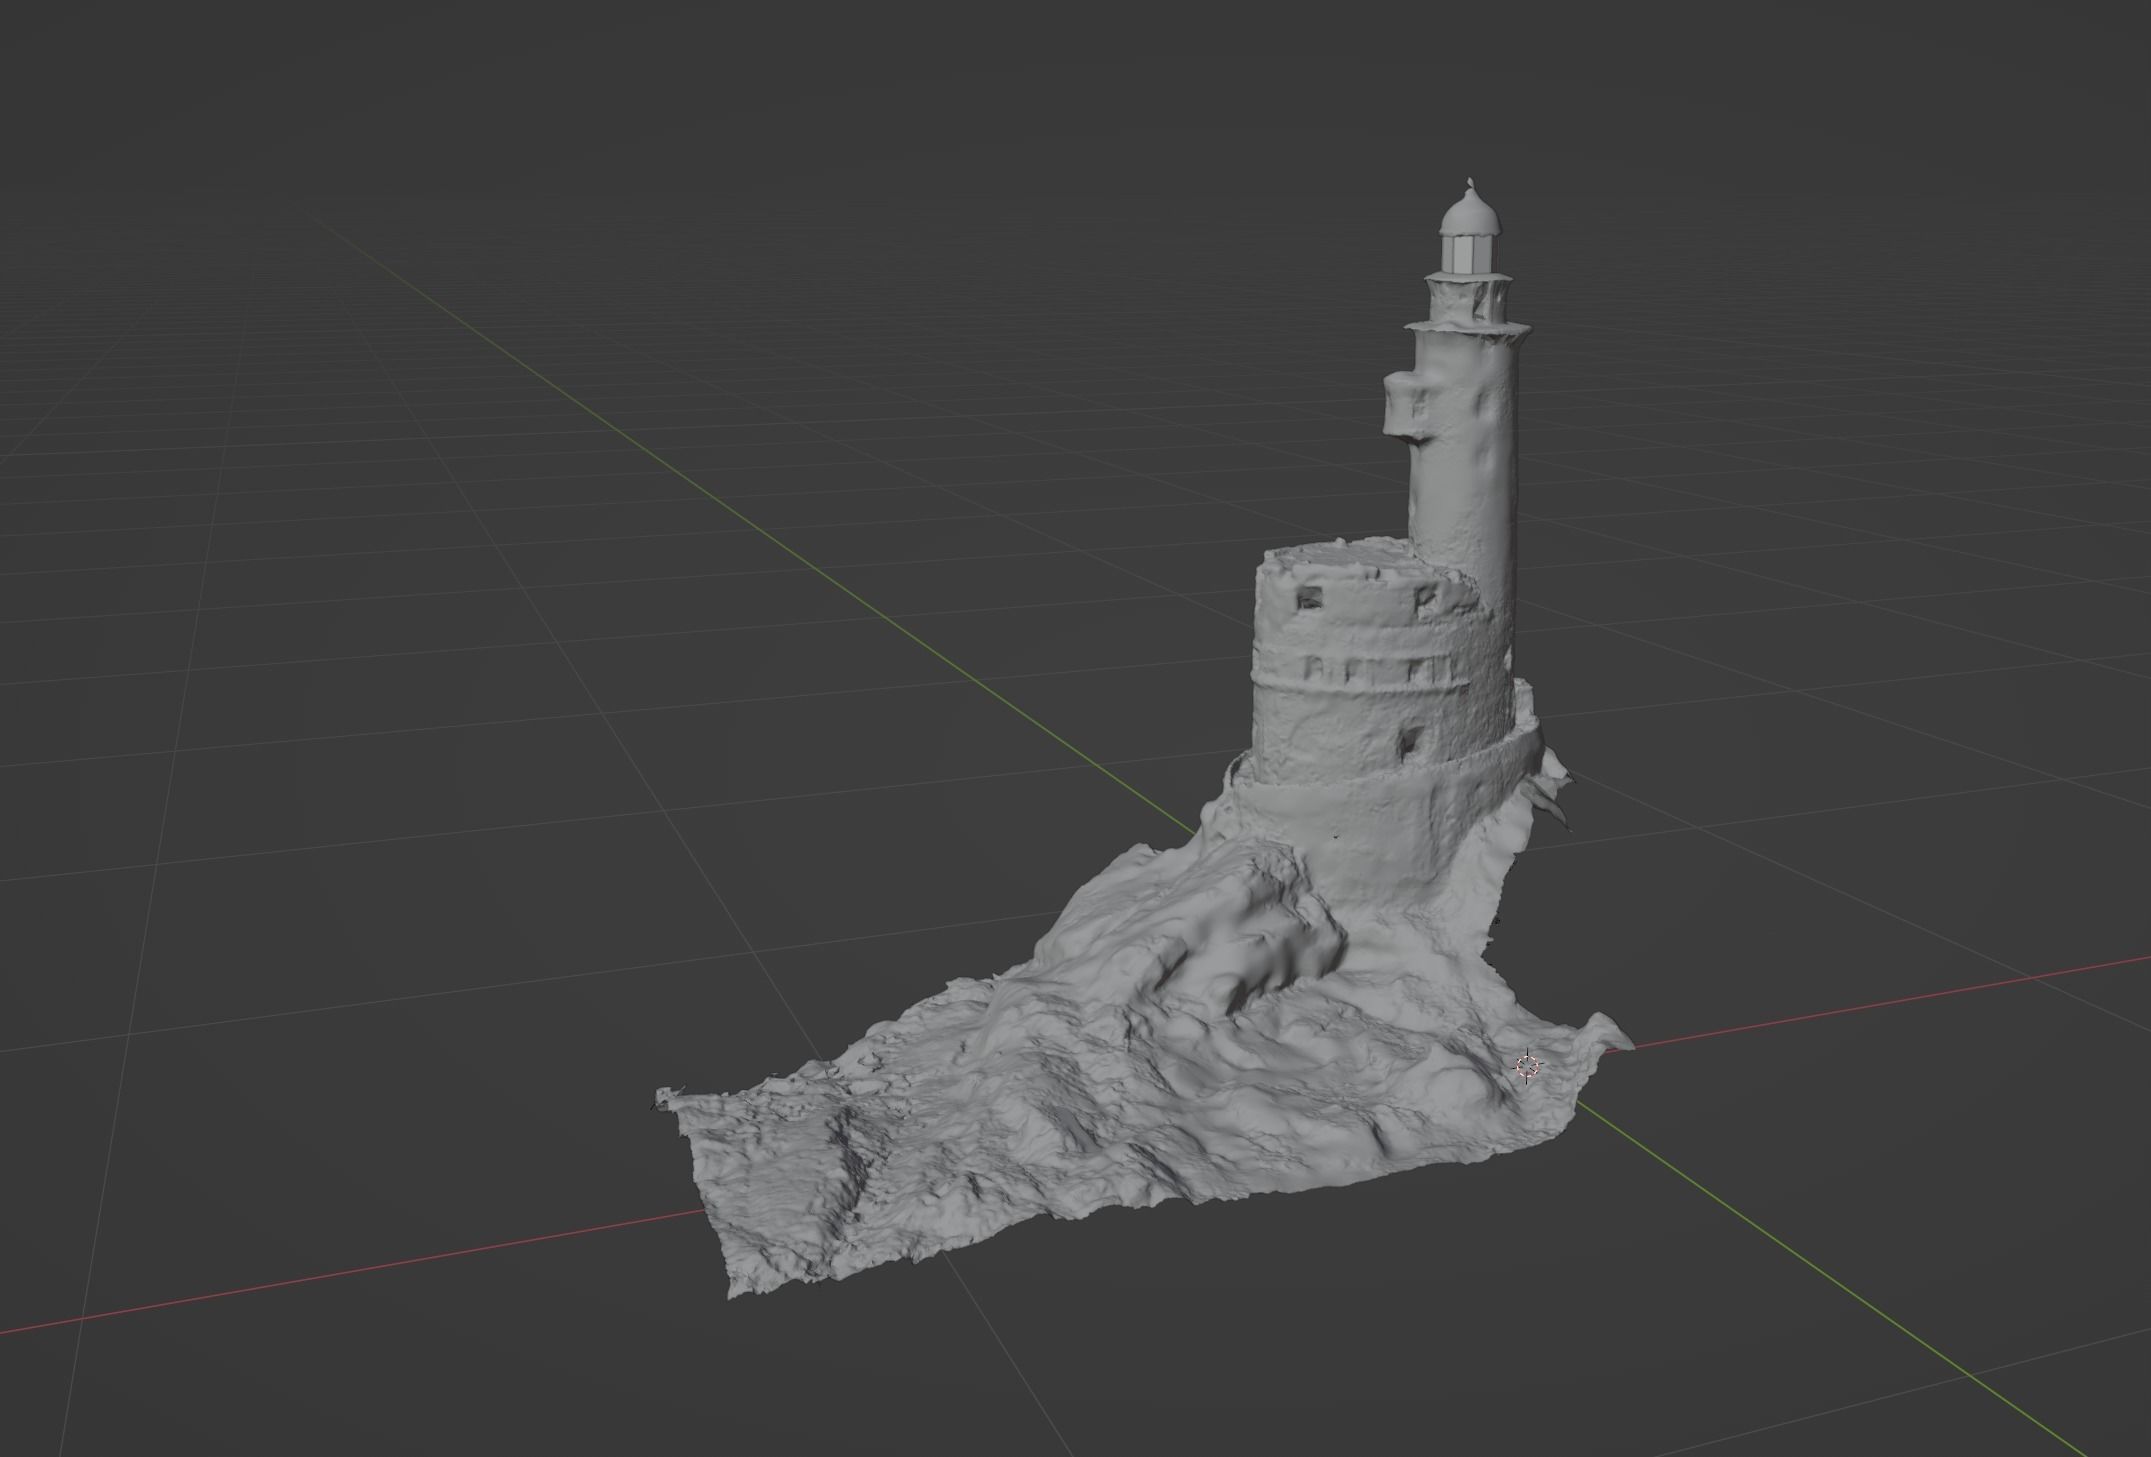The image size is (2151, 1457).
Task: Select the lighthouse lantern dome at top
Action: [1468, 215]
